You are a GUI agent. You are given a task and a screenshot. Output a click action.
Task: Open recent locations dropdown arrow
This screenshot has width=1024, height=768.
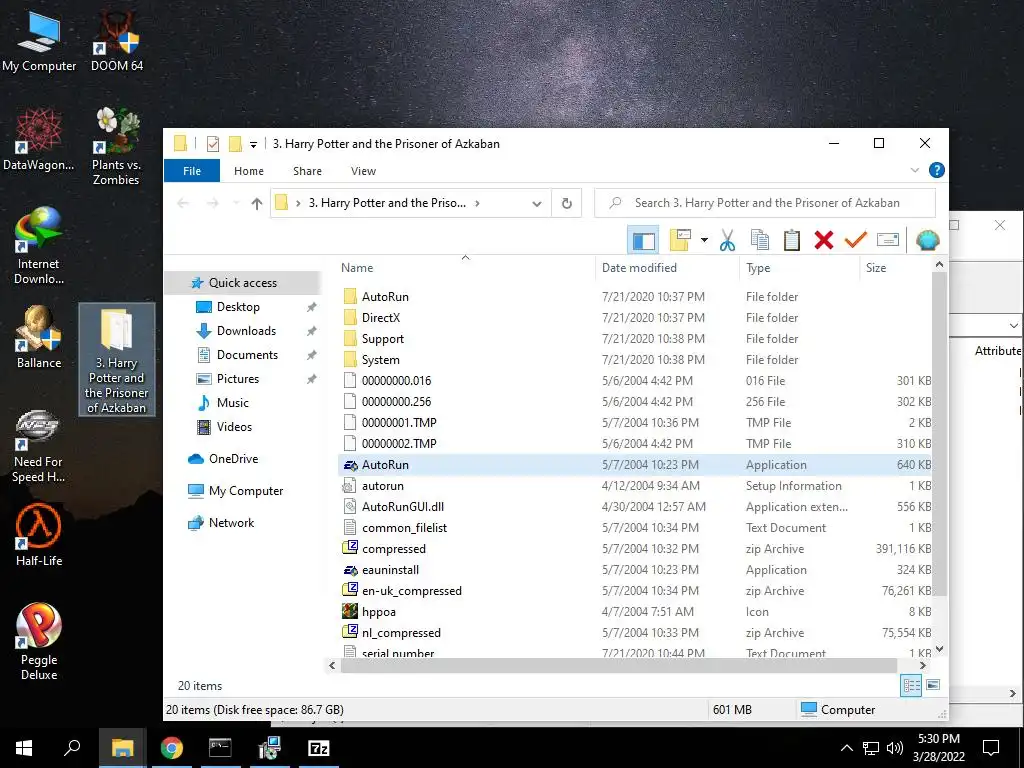pyautogui.click(x=236, y=204)
